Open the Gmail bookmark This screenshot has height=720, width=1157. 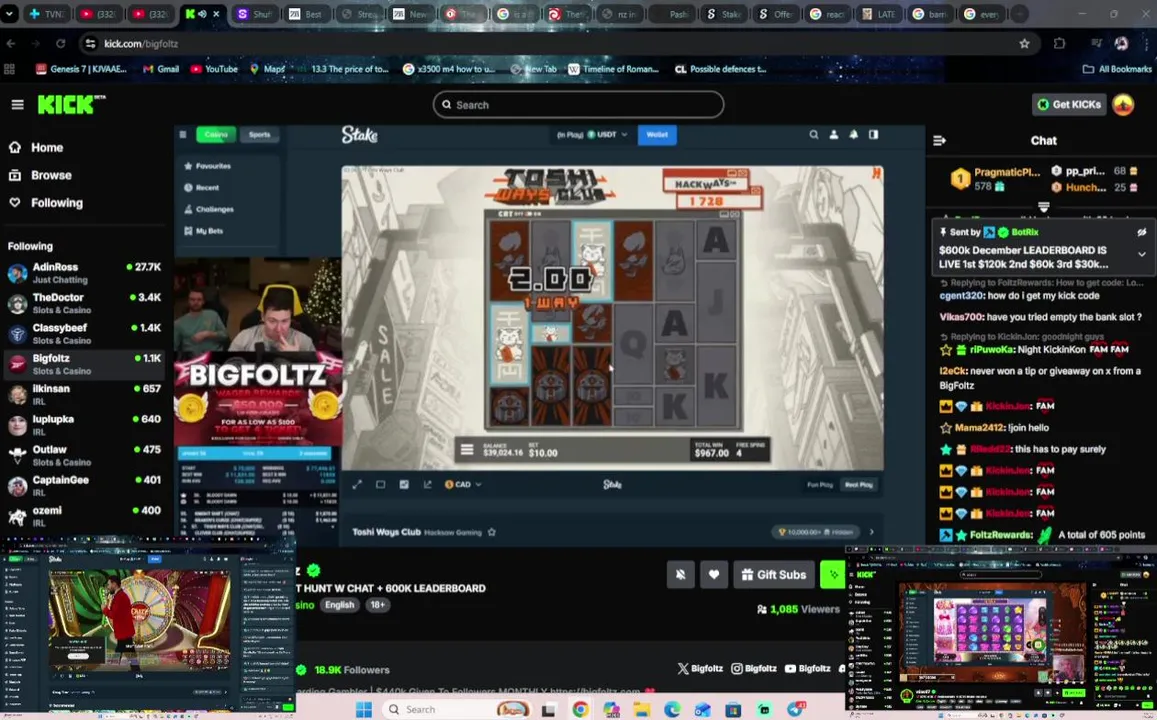161,69
